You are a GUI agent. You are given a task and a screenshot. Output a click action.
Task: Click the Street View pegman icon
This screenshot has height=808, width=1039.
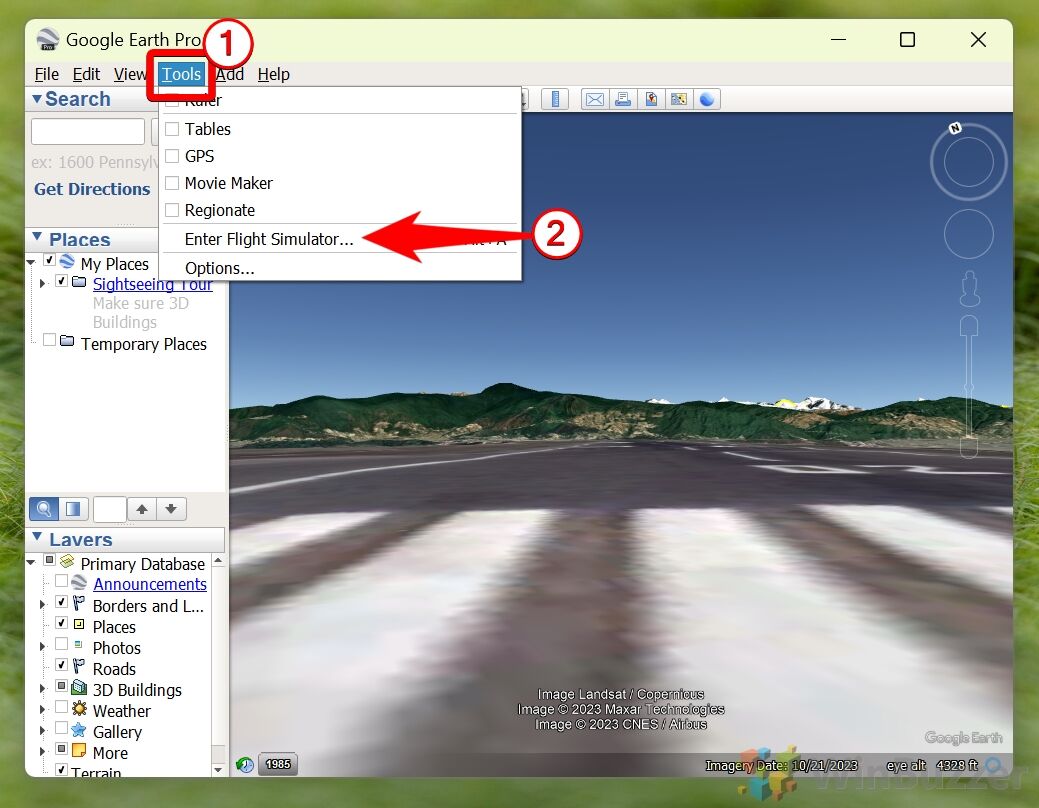pyautogui.click(x=967, y=289)
